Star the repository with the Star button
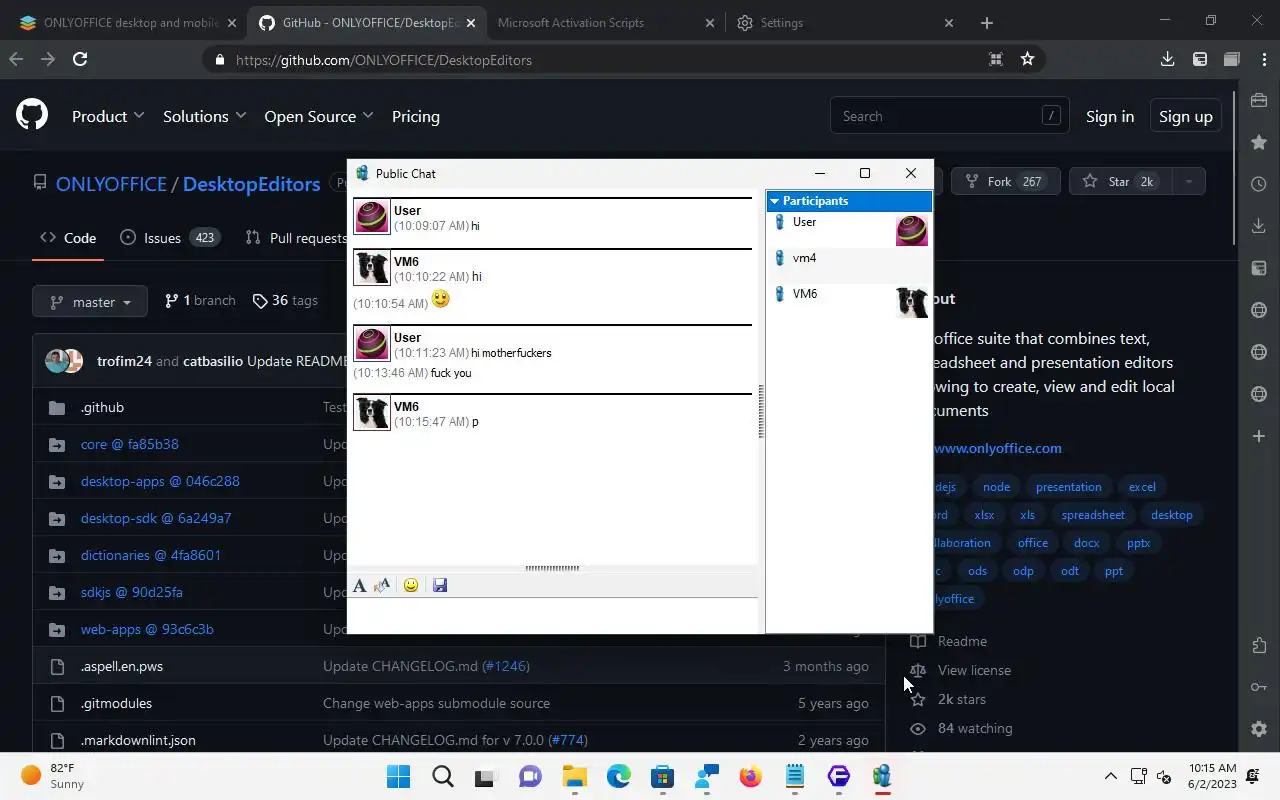The height and width of the screenshot is (800, 1280). [1120, 181]
